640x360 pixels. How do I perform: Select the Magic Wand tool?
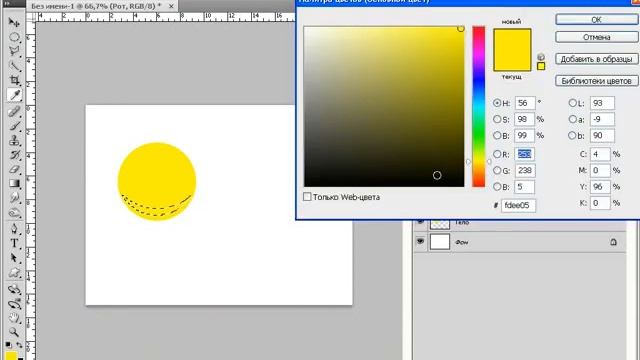[14, 65]
